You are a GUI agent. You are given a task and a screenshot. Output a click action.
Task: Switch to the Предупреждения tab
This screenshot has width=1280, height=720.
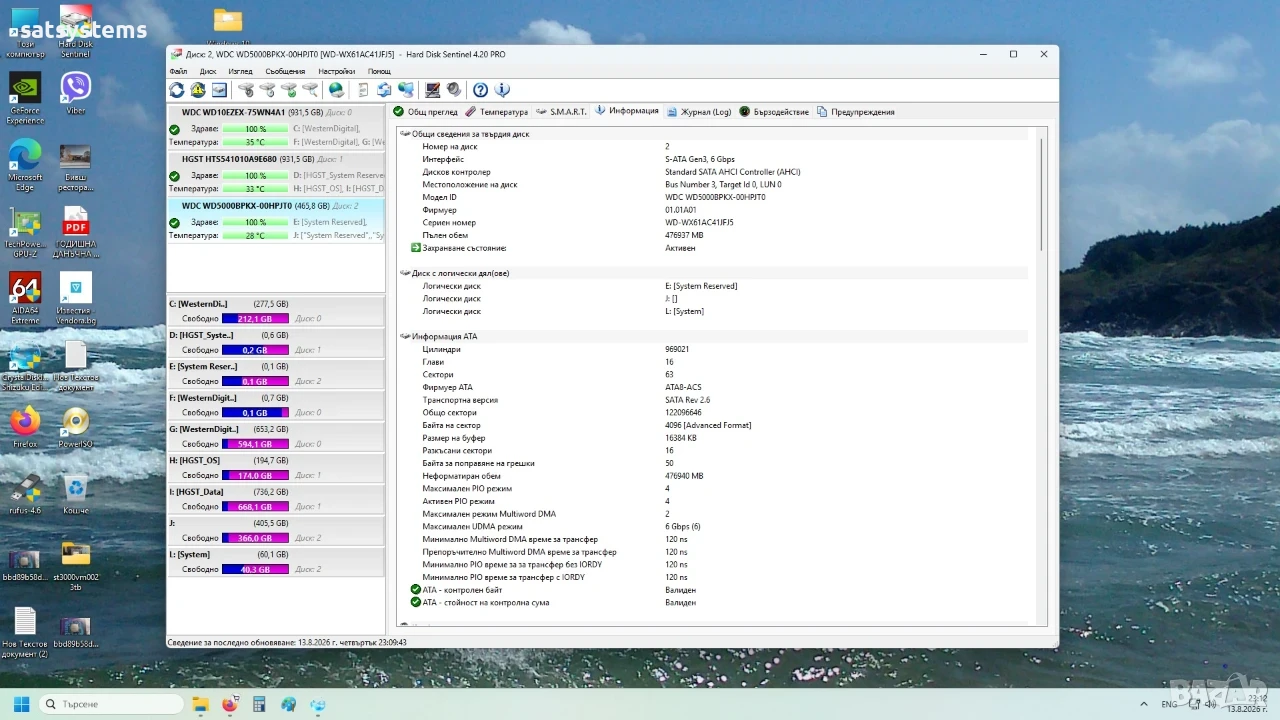[856, 112]
